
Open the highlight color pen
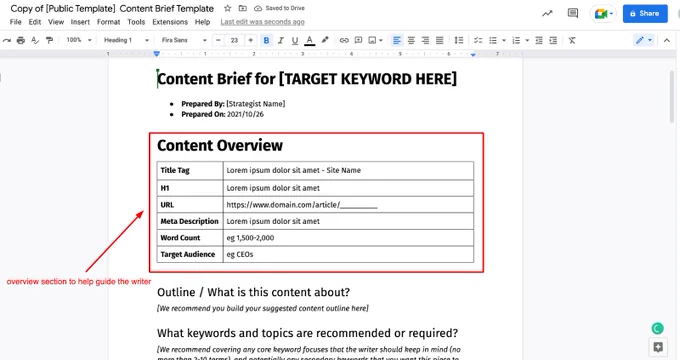click(x=324, y=40)
